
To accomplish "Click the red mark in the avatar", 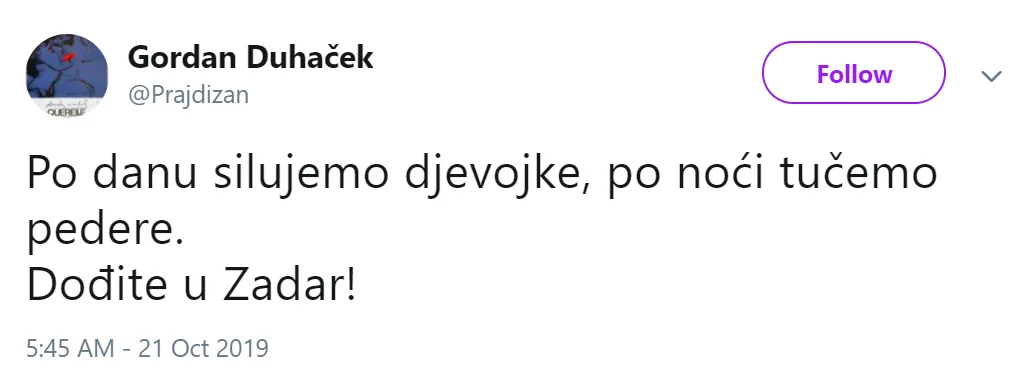I will pos(68,55).
